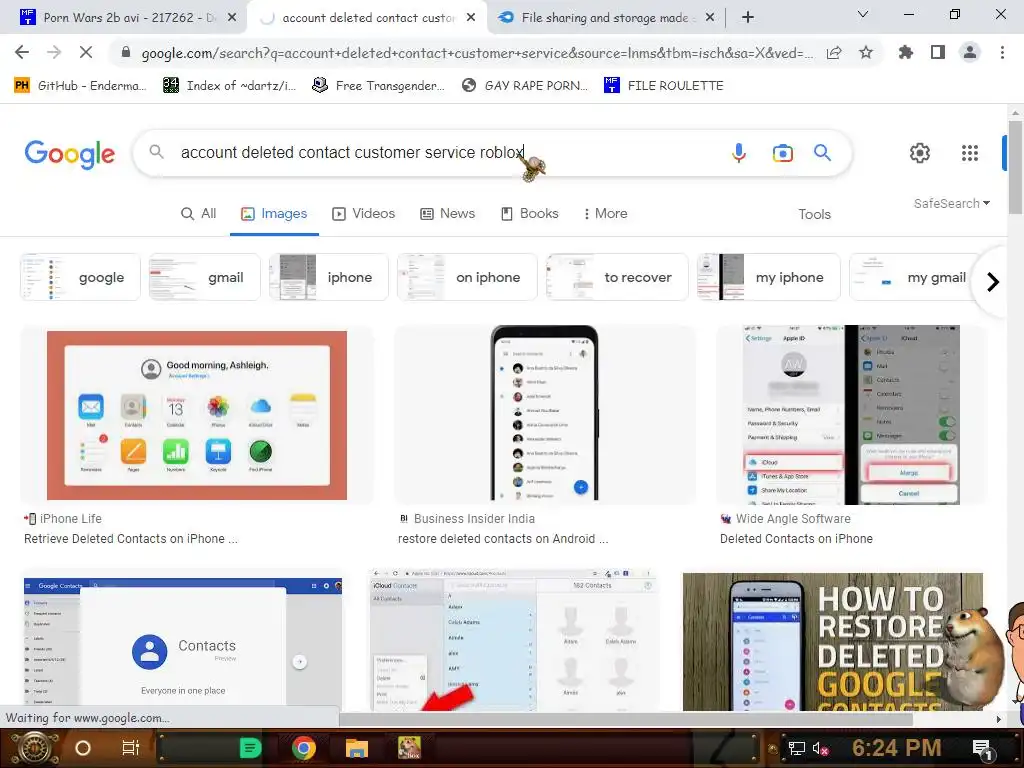
Task: Select the to recover suggestion chip
Action: 617,277
